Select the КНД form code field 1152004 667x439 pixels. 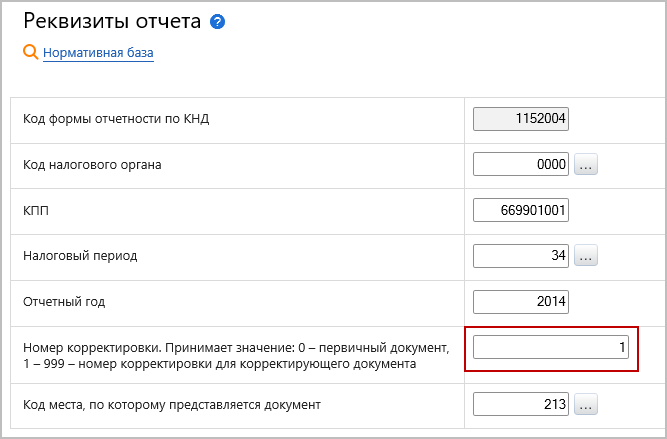(x=521, y=119)
